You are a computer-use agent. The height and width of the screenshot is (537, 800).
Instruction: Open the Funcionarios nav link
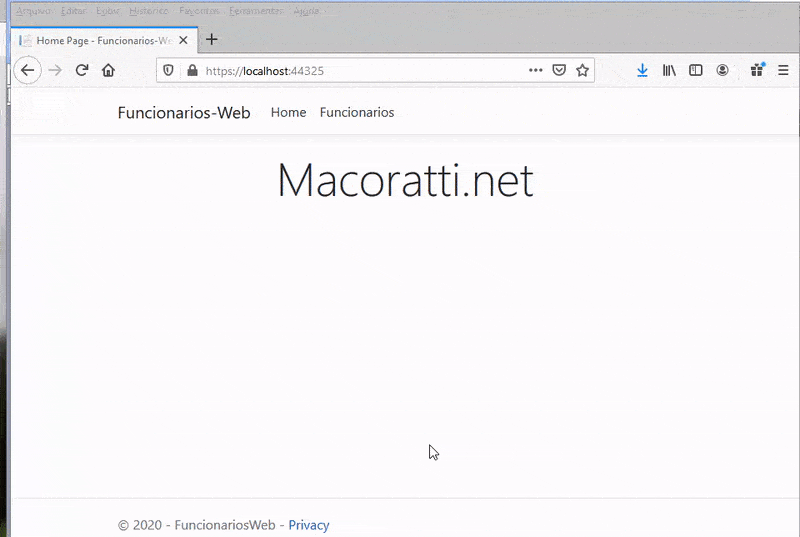(x=357, y=112)
